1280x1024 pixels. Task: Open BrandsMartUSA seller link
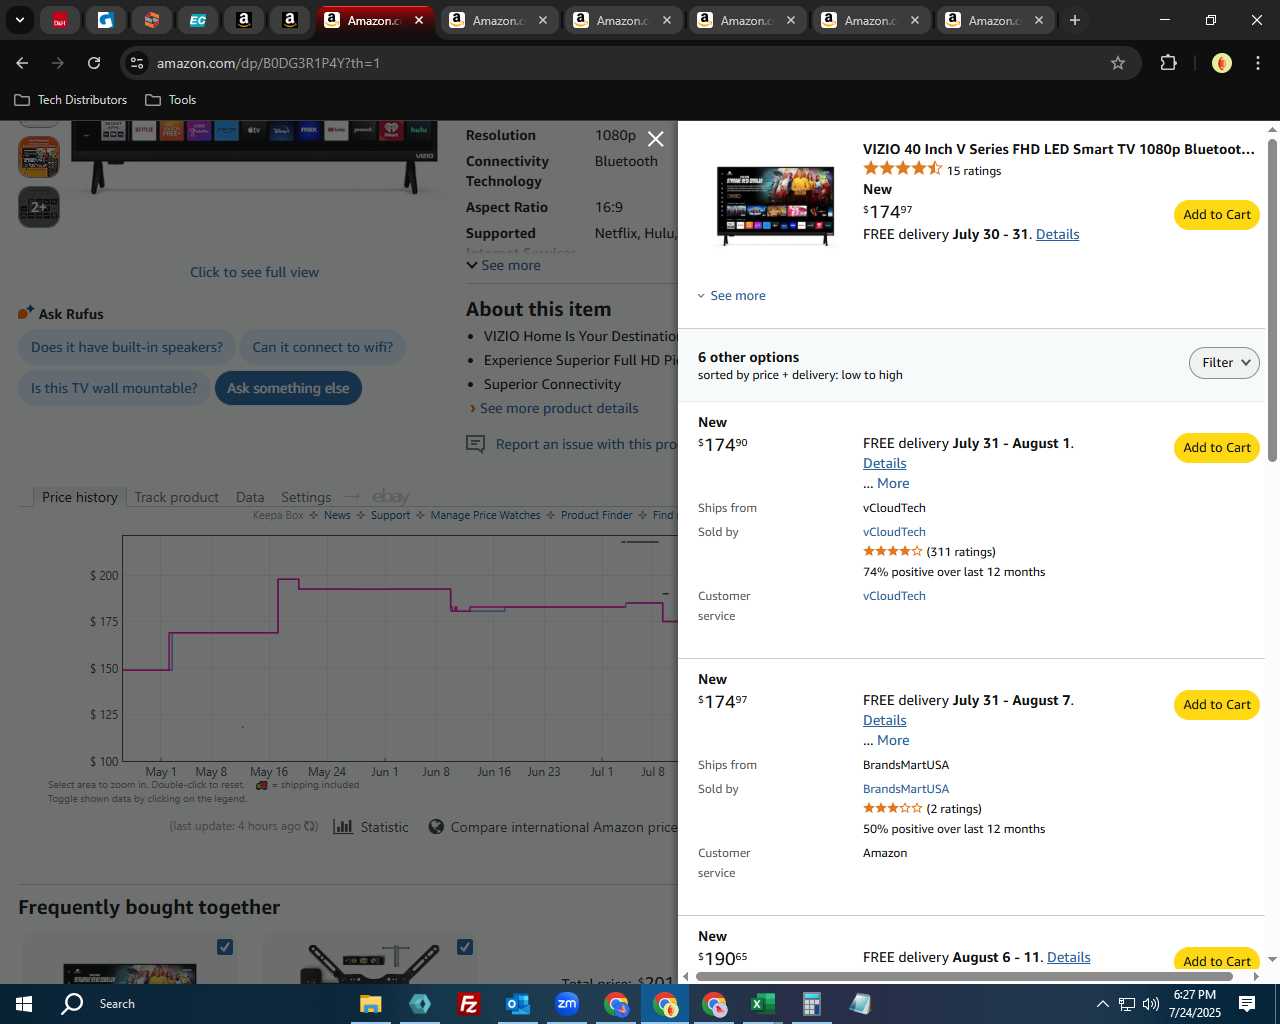(x=906, y=789)
